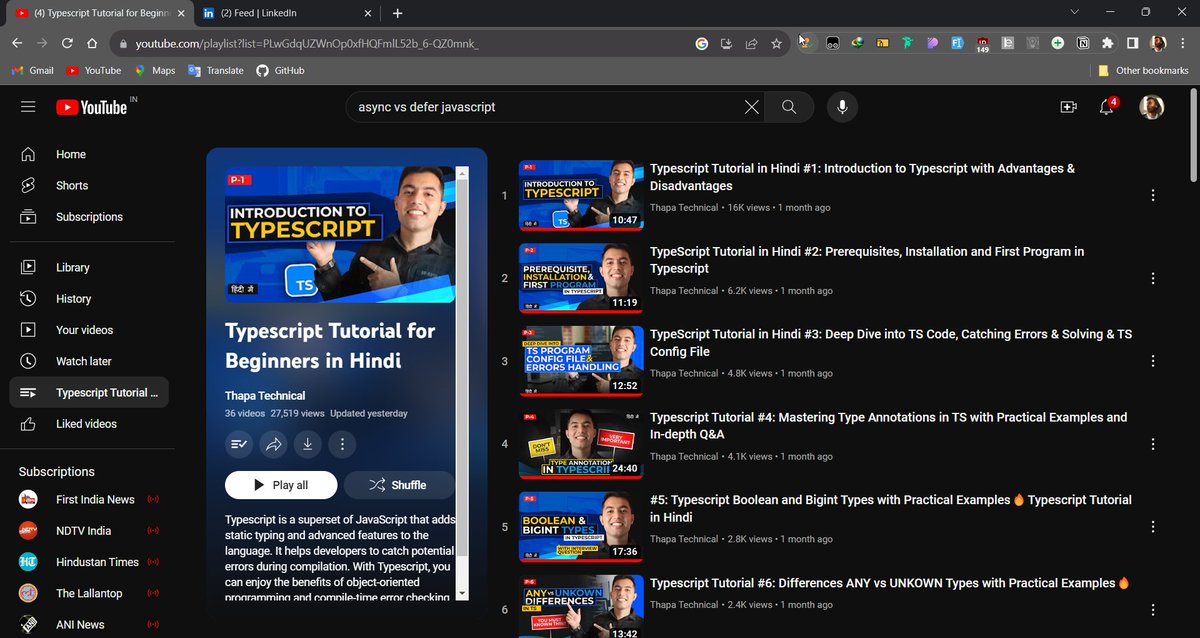This screenshot has width=1200, height=638.
Task: Open Chrome tab search dropdown arrow
Action: pos(1075,12)
